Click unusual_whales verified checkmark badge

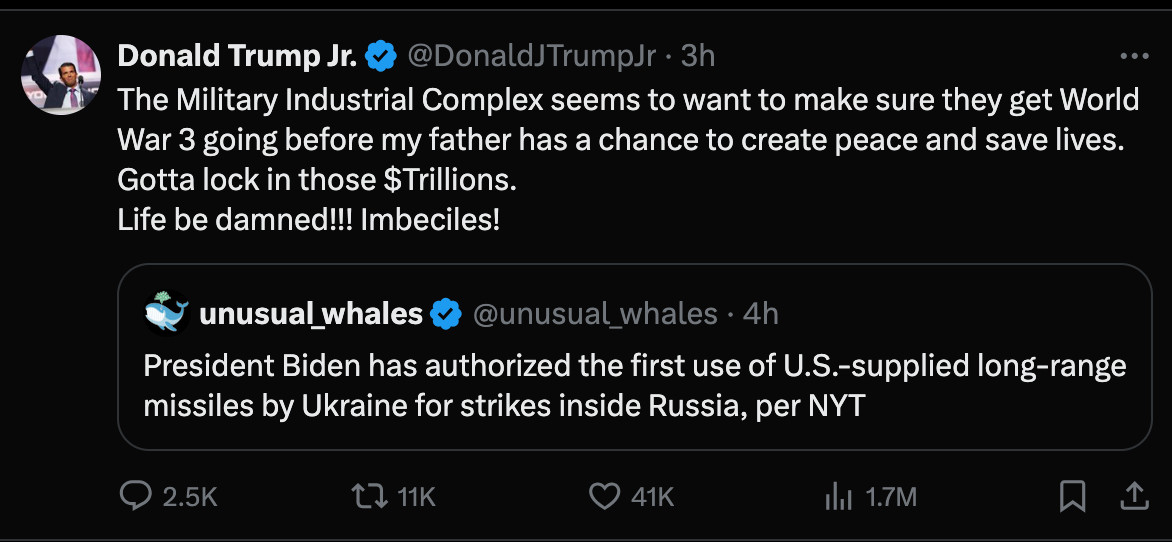tap(446, 314)
